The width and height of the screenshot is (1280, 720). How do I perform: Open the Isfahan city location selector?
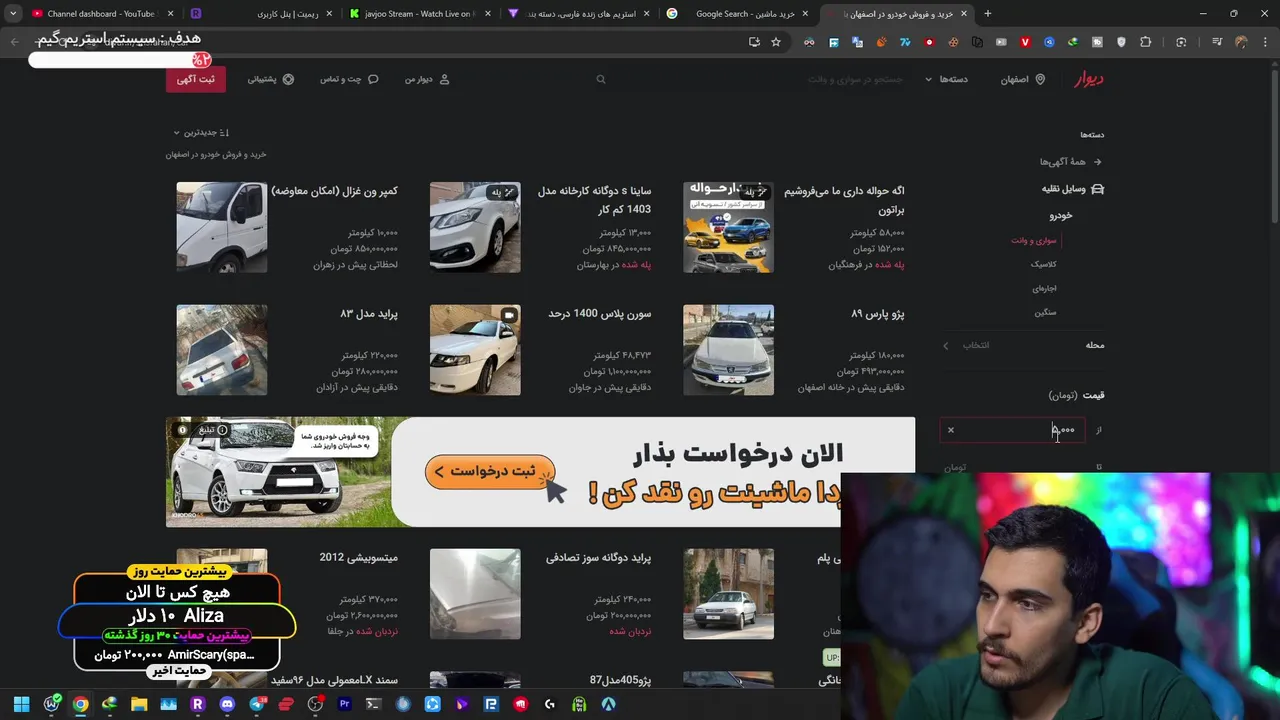pos(1023,79)
